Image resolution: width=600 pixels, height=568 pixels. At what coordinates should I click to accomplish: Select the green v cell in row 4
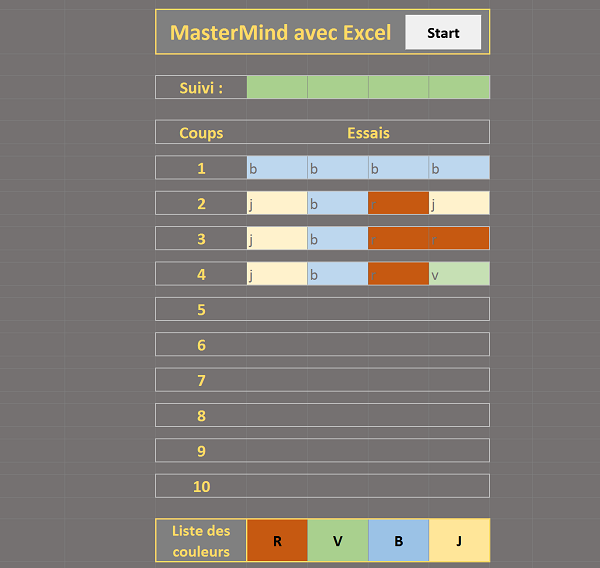[x=459, y=274]
